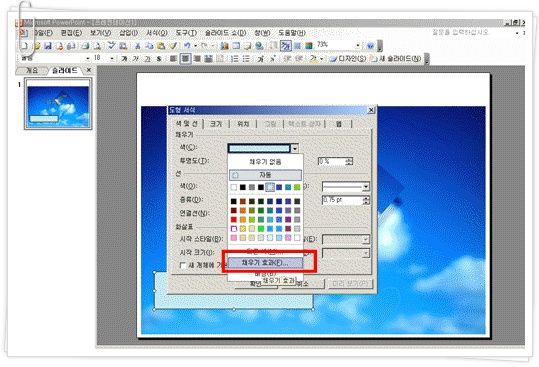539x367 pixels.
Task: Pick the dark red color swatch
Action: [x=234, y=210]
